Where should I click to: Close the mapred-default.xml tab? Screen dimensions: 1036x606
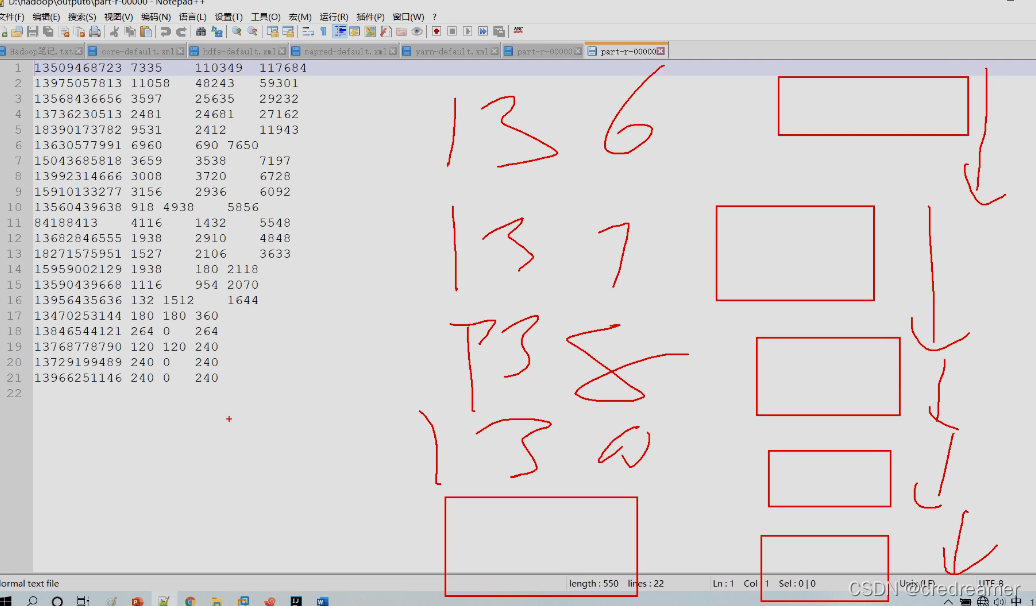coord(393,51)
